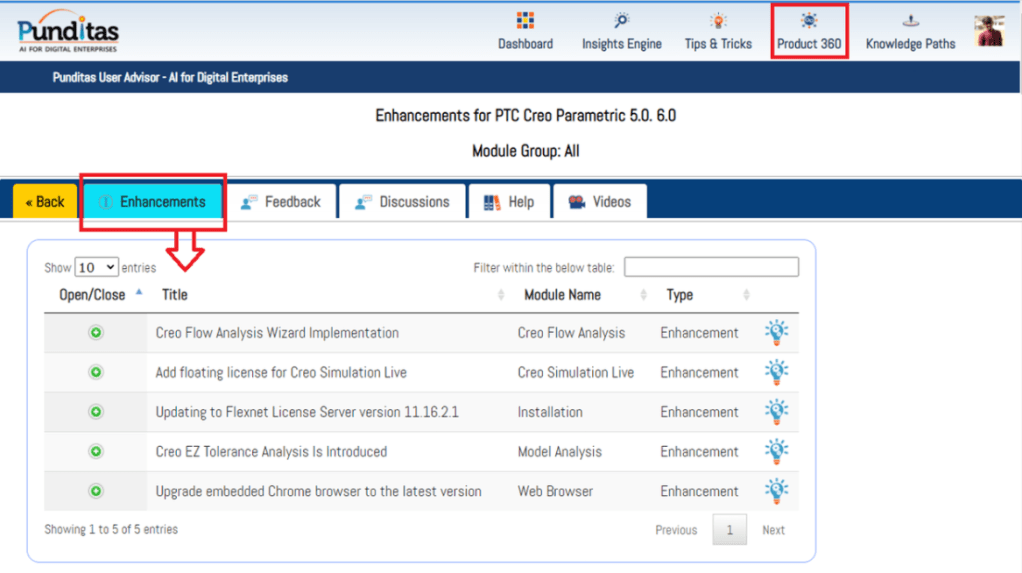The height and width of the screenshot is (573, 1022).
Task: Click the Back button
Action: click(45, 202)
